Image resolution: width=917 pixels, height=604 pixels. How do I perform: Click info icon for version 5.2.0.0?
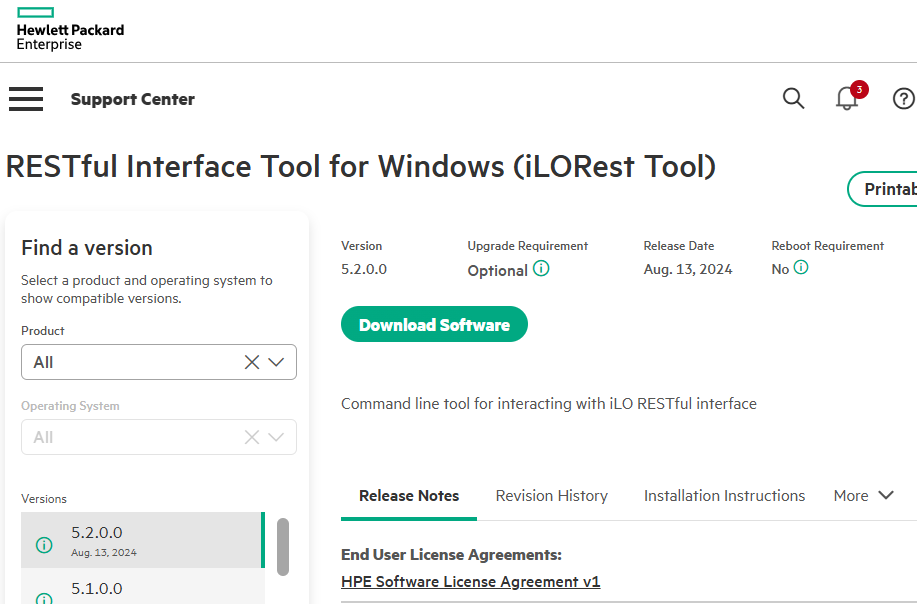pyautogui.click(x=44, y=545)
